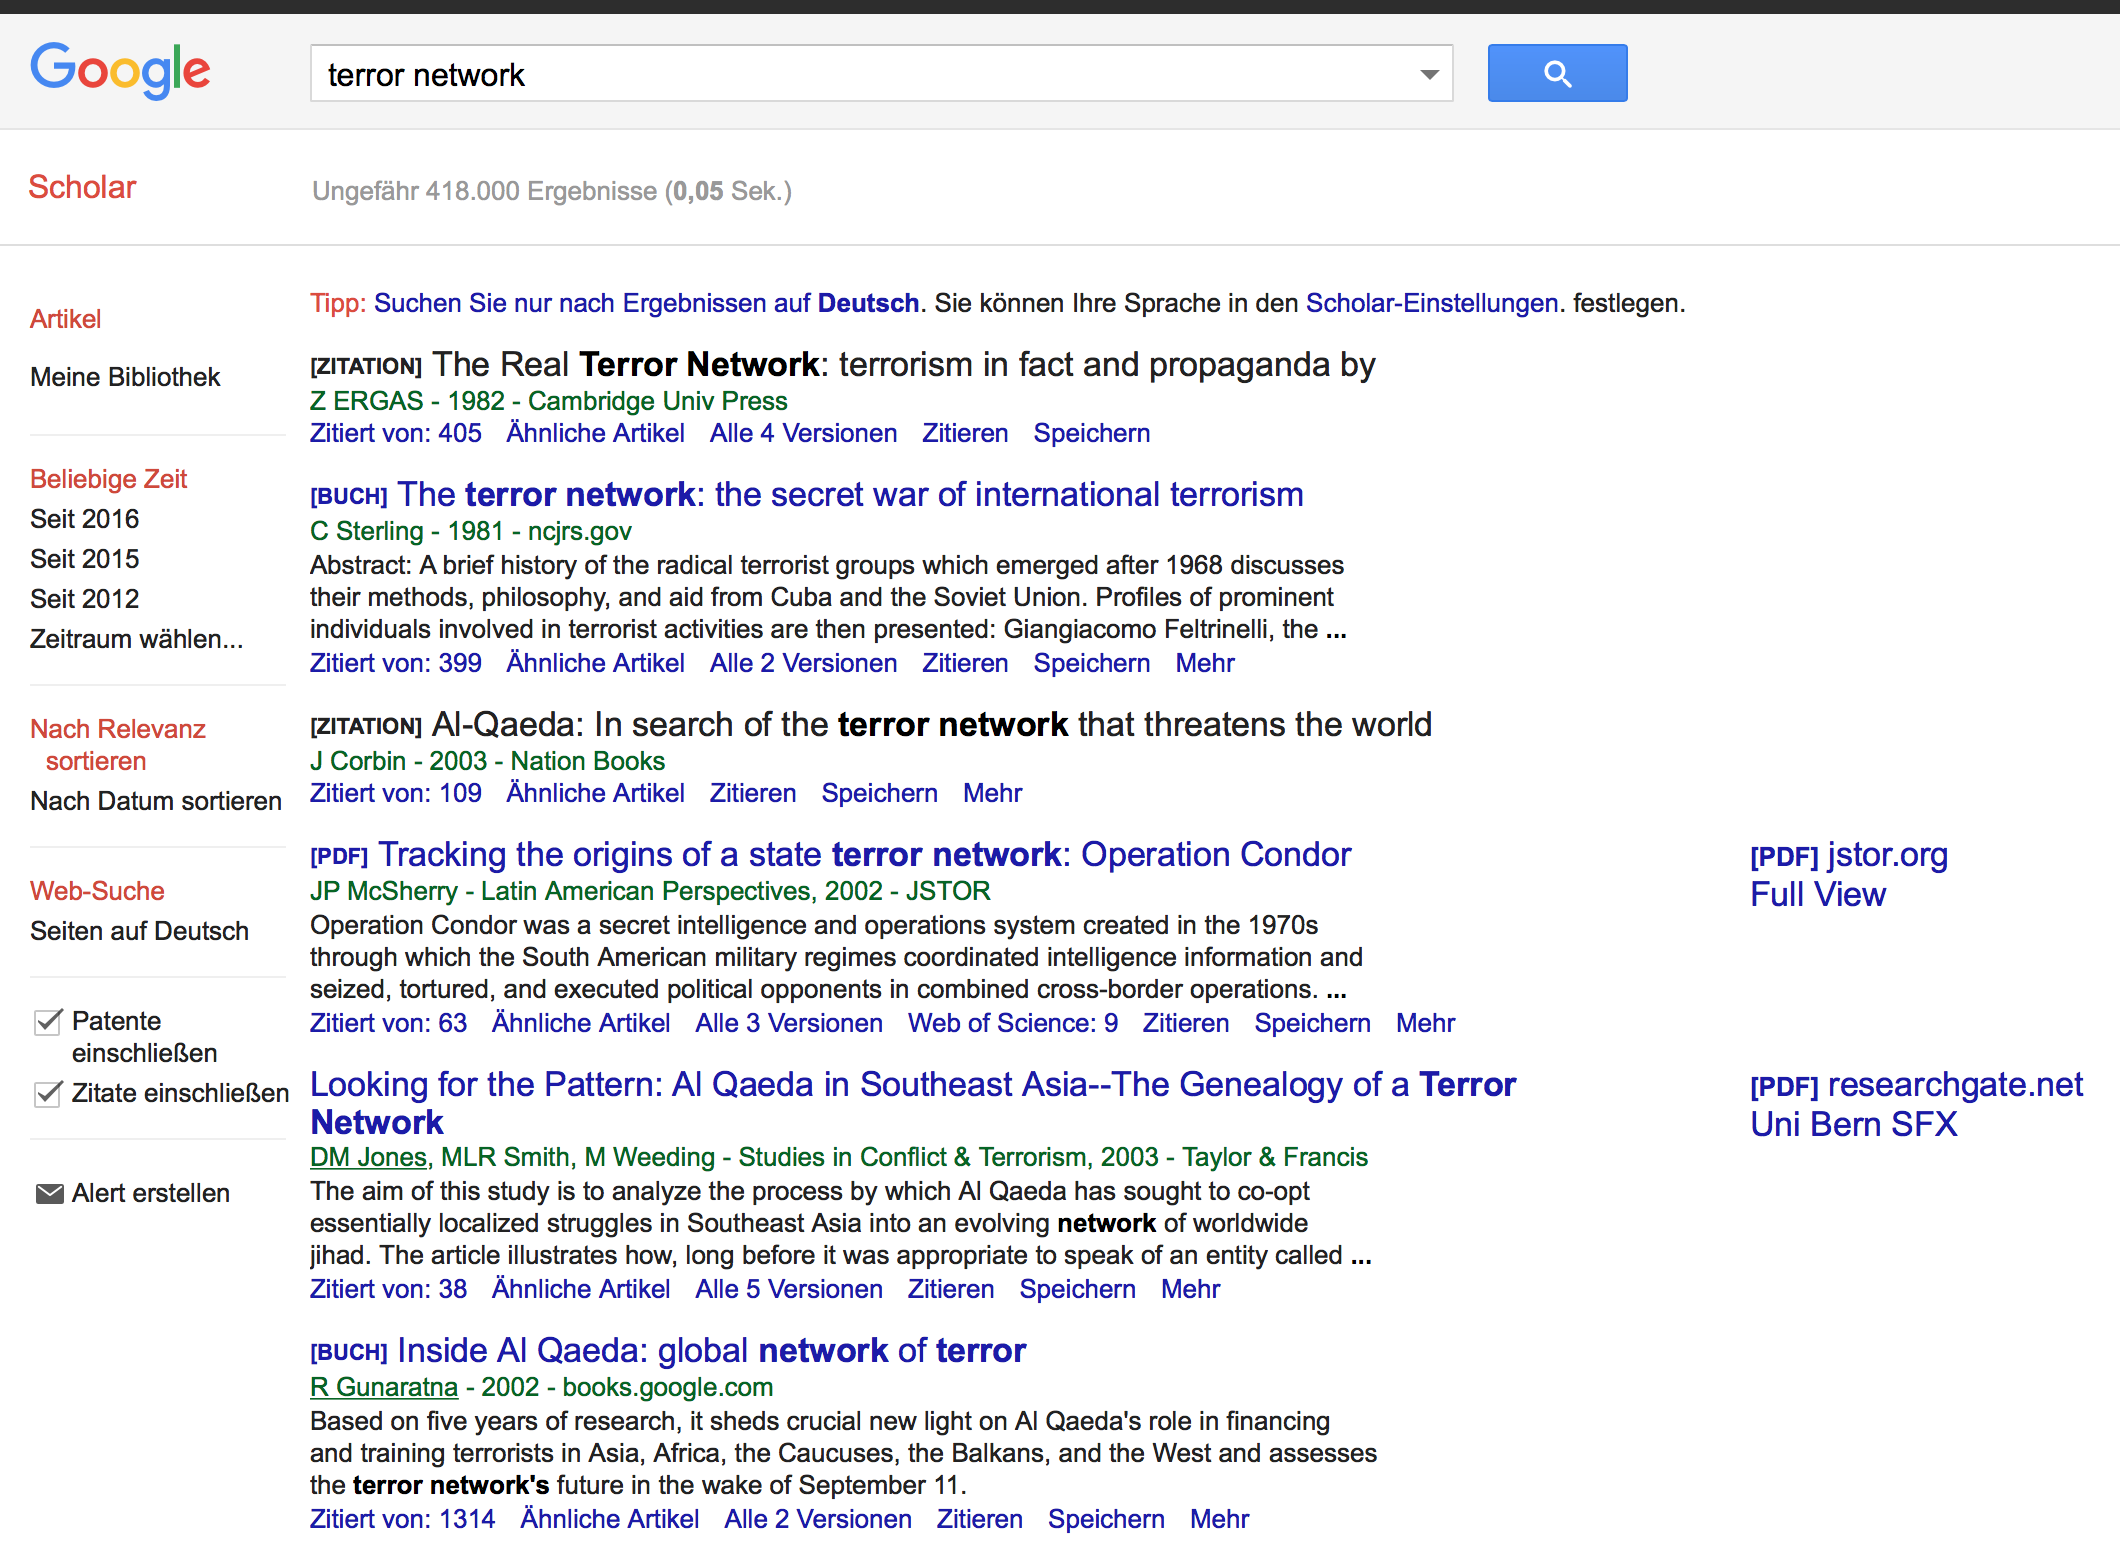Open 'Zitiert von: 1314' for Gunaratna book
This screenshot has width=2120, height=1558.
(402, 1519)
